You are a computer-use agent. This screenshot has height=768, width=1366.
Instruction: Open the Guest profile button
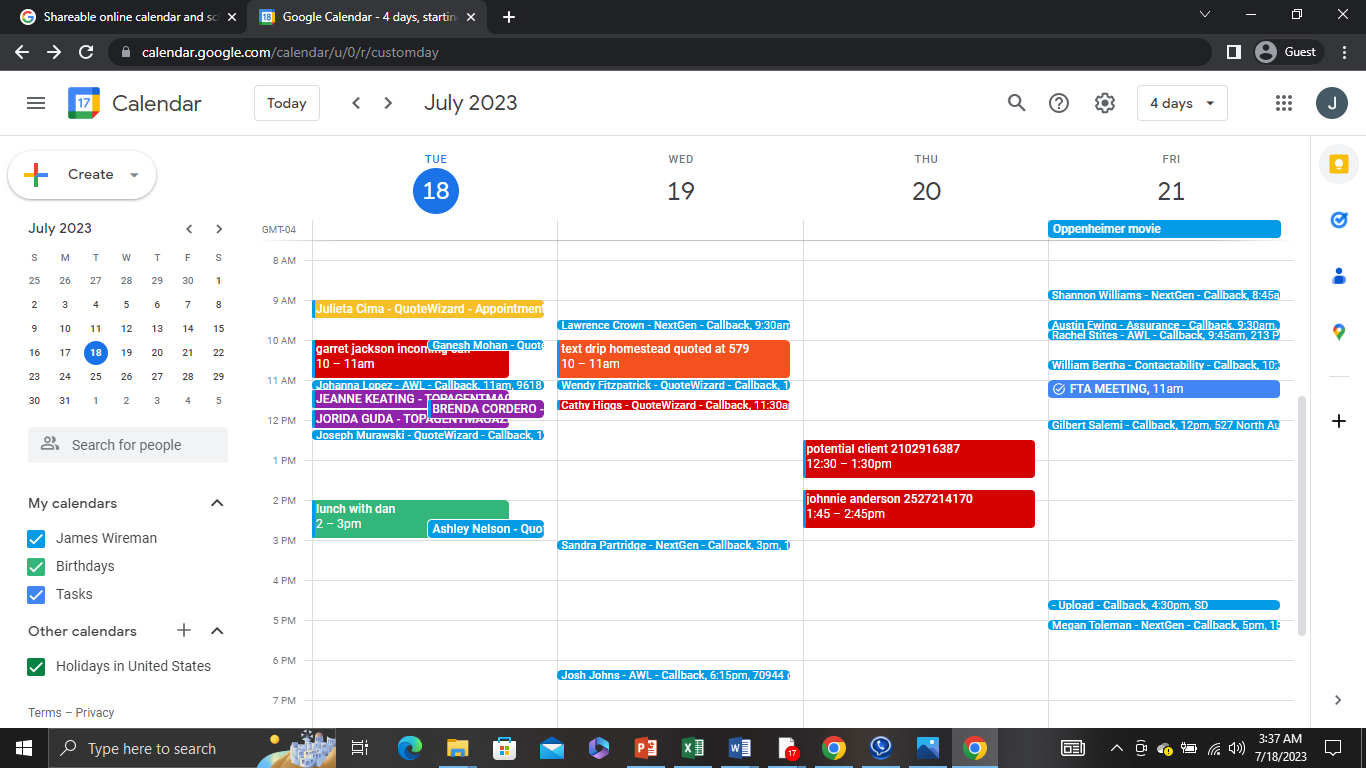coord(1289,52)
